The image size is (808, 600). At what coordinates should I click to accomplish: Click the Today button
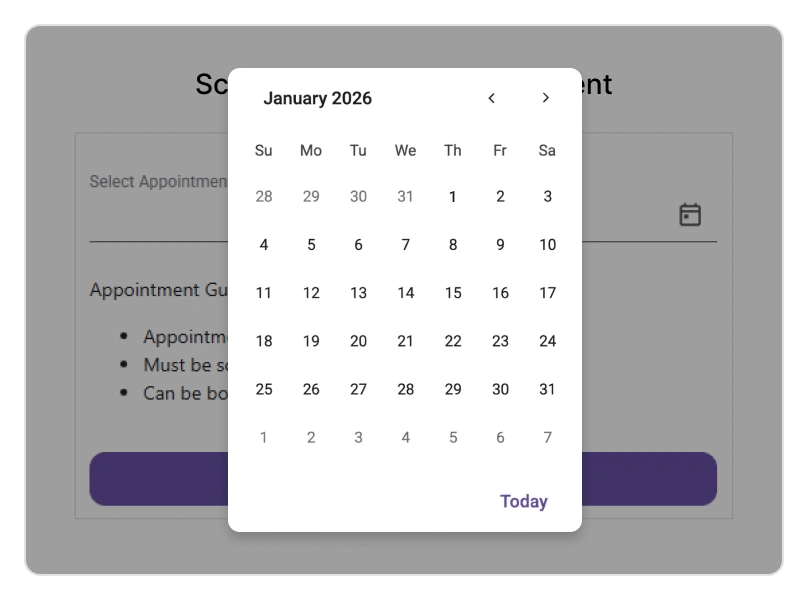(523, 500)
